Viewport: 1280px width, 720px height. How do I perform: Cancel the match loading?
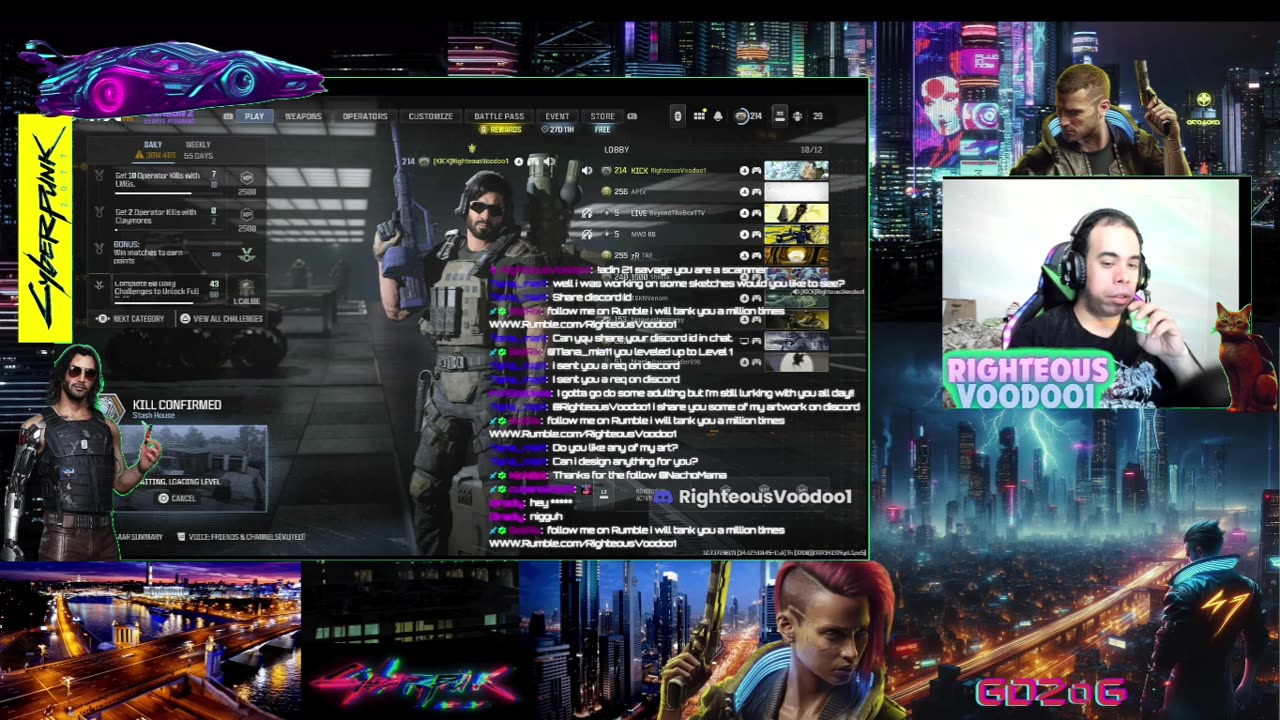point(177,498)
